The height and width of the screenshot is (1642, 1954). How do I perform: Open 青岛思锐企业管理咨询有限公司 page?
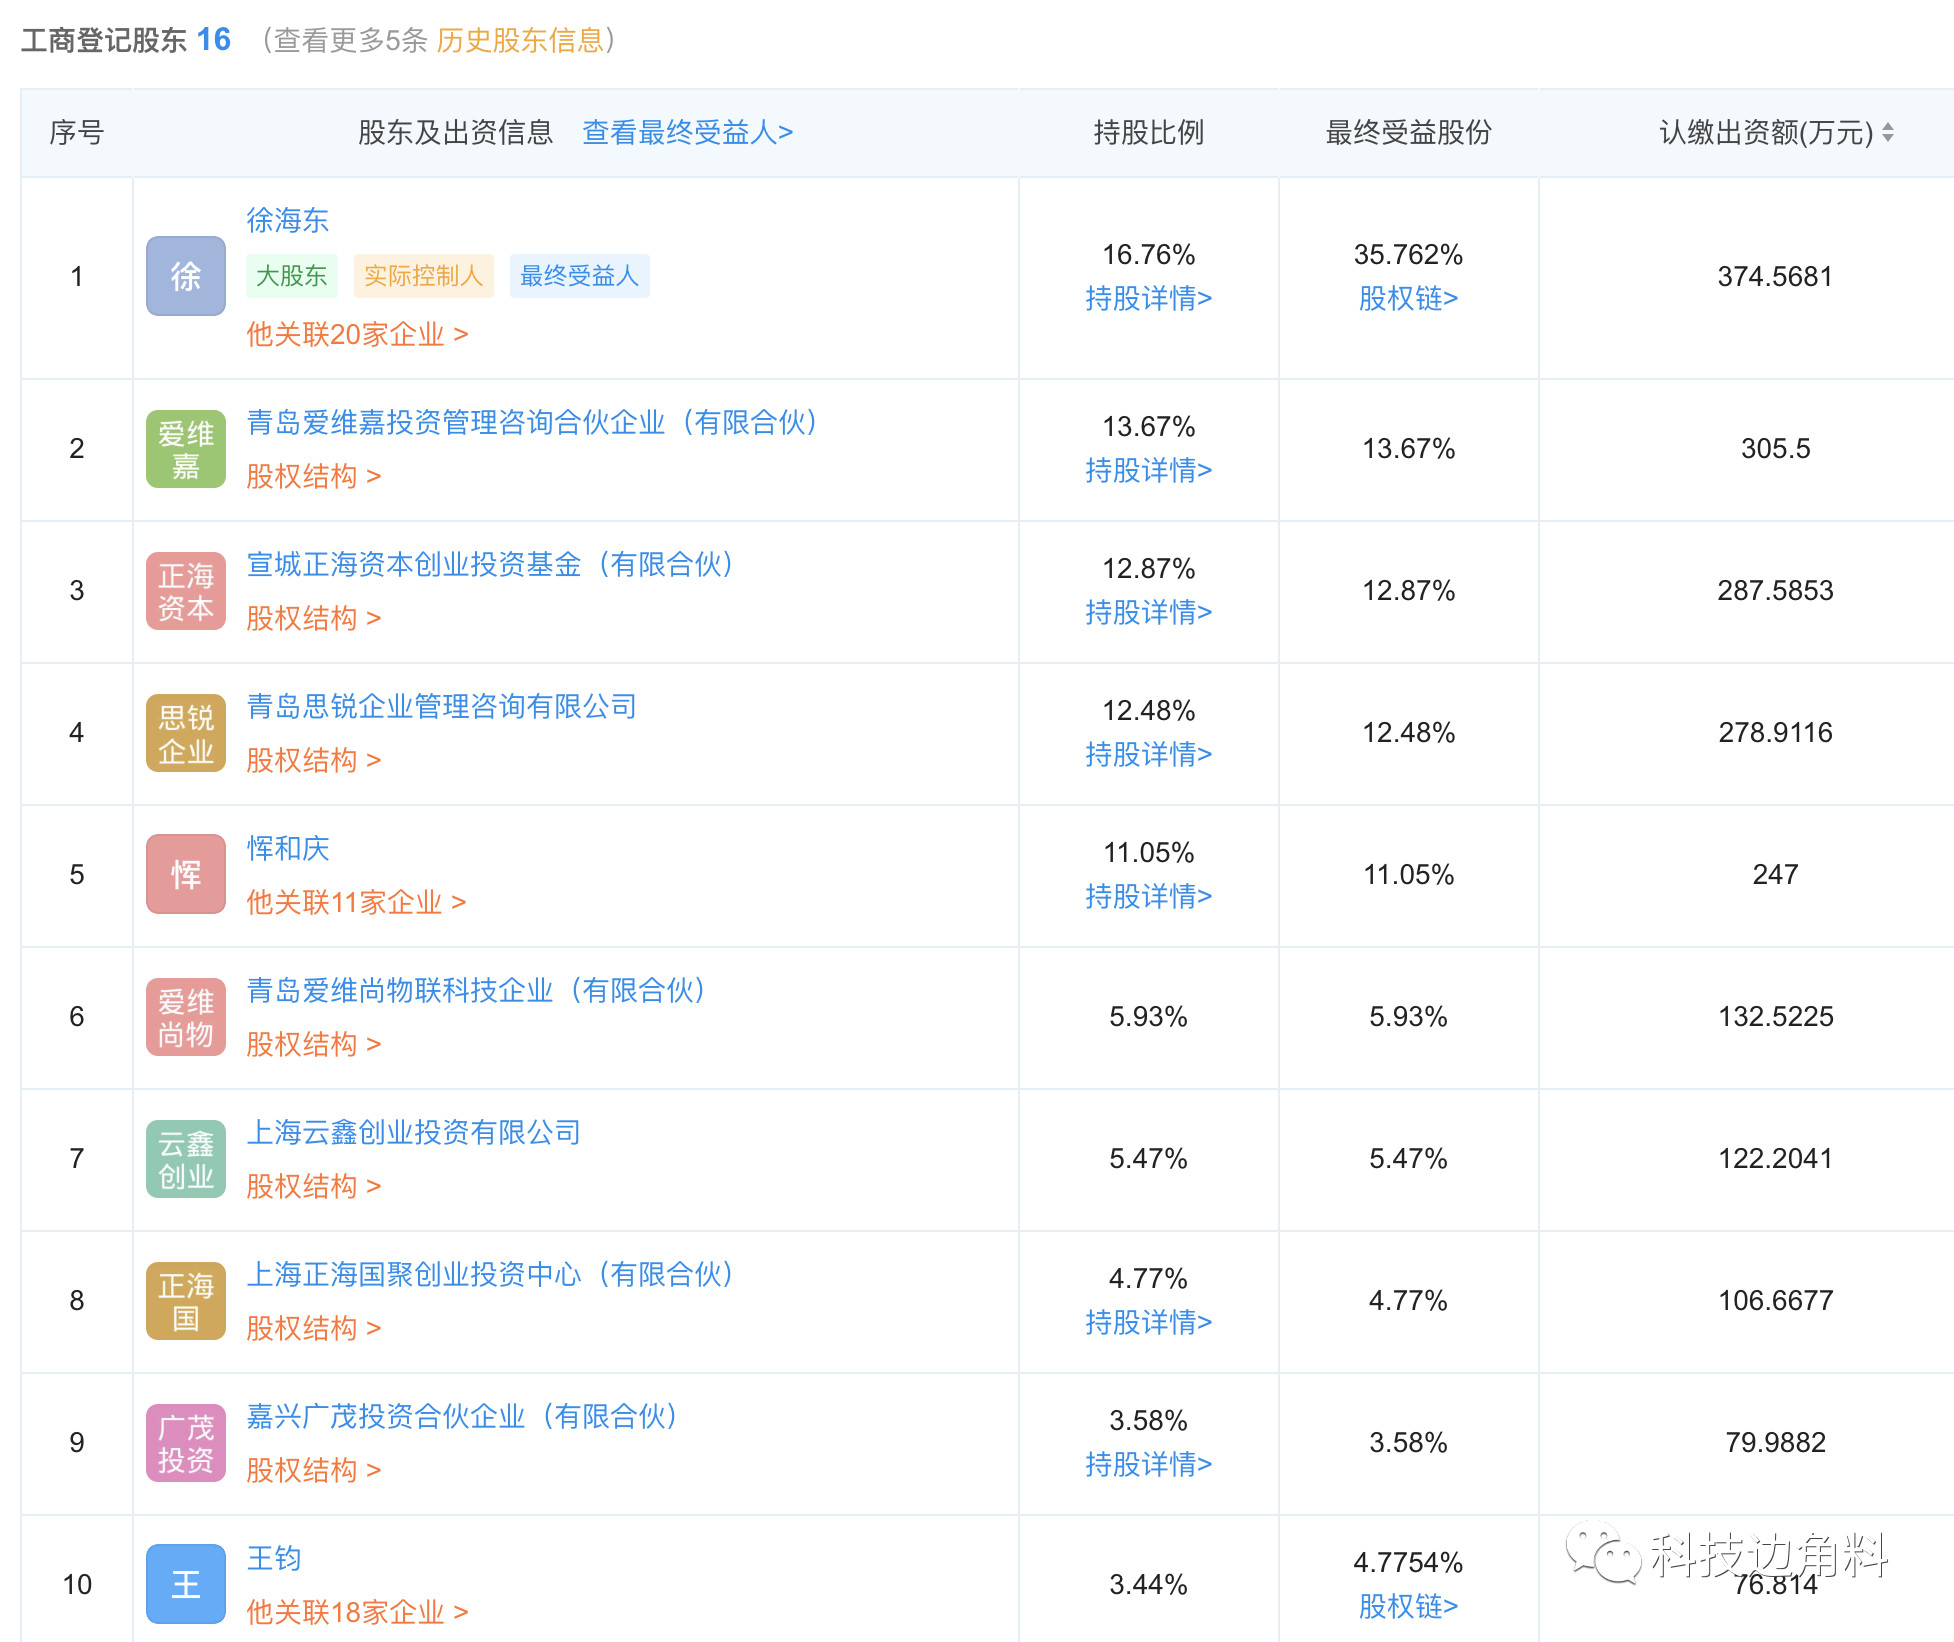click(x=442, y=706)
